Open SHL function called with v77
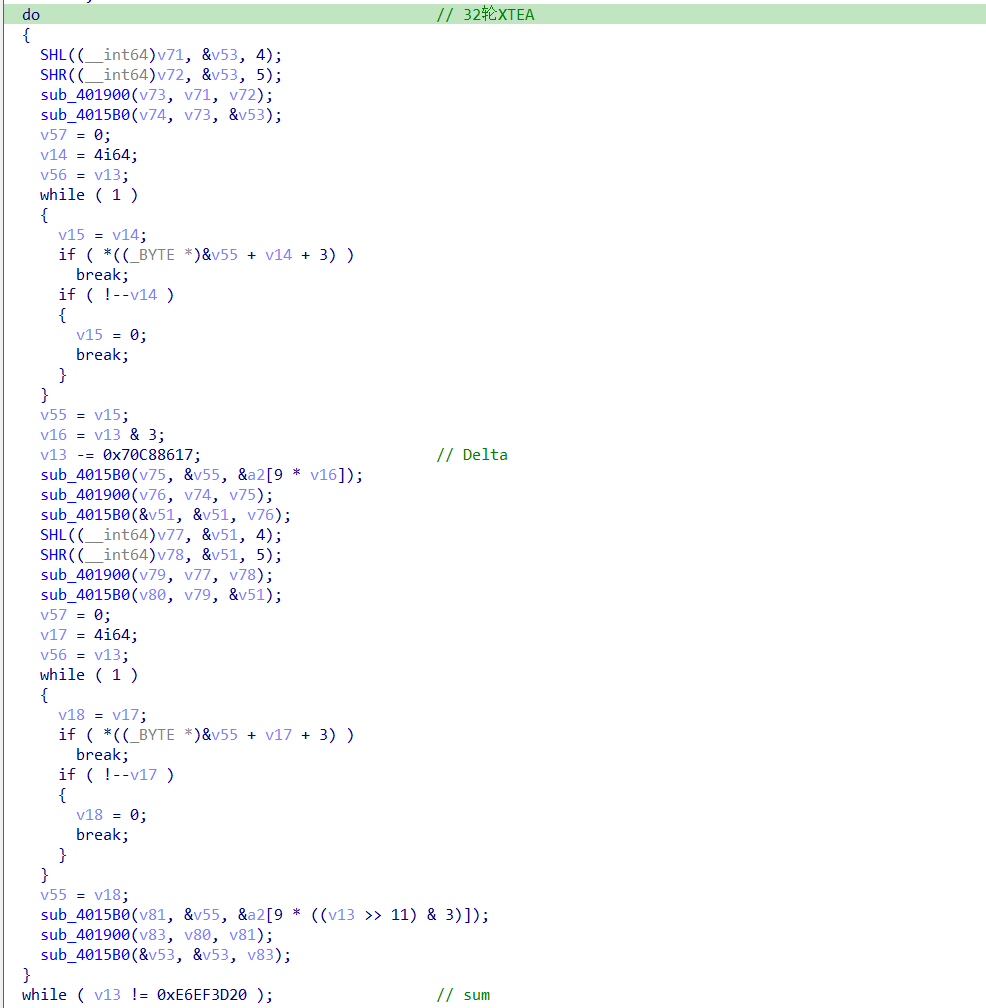The image size is (986, 1008). [53, 535]
